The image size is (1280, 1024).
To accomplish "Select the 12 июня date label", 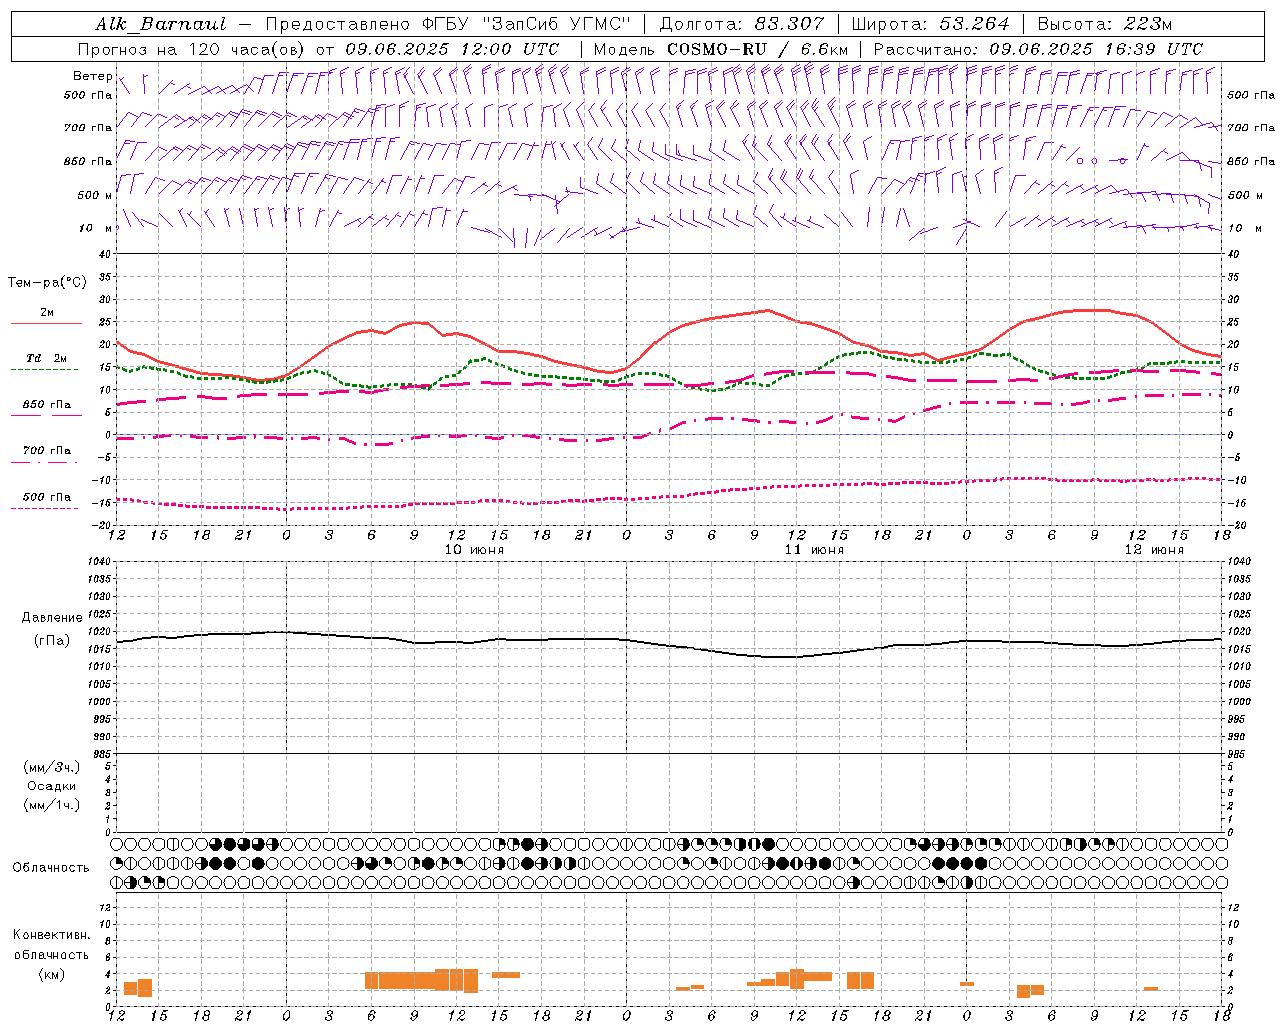I will pyautogui.click(x=1154, y=550).
